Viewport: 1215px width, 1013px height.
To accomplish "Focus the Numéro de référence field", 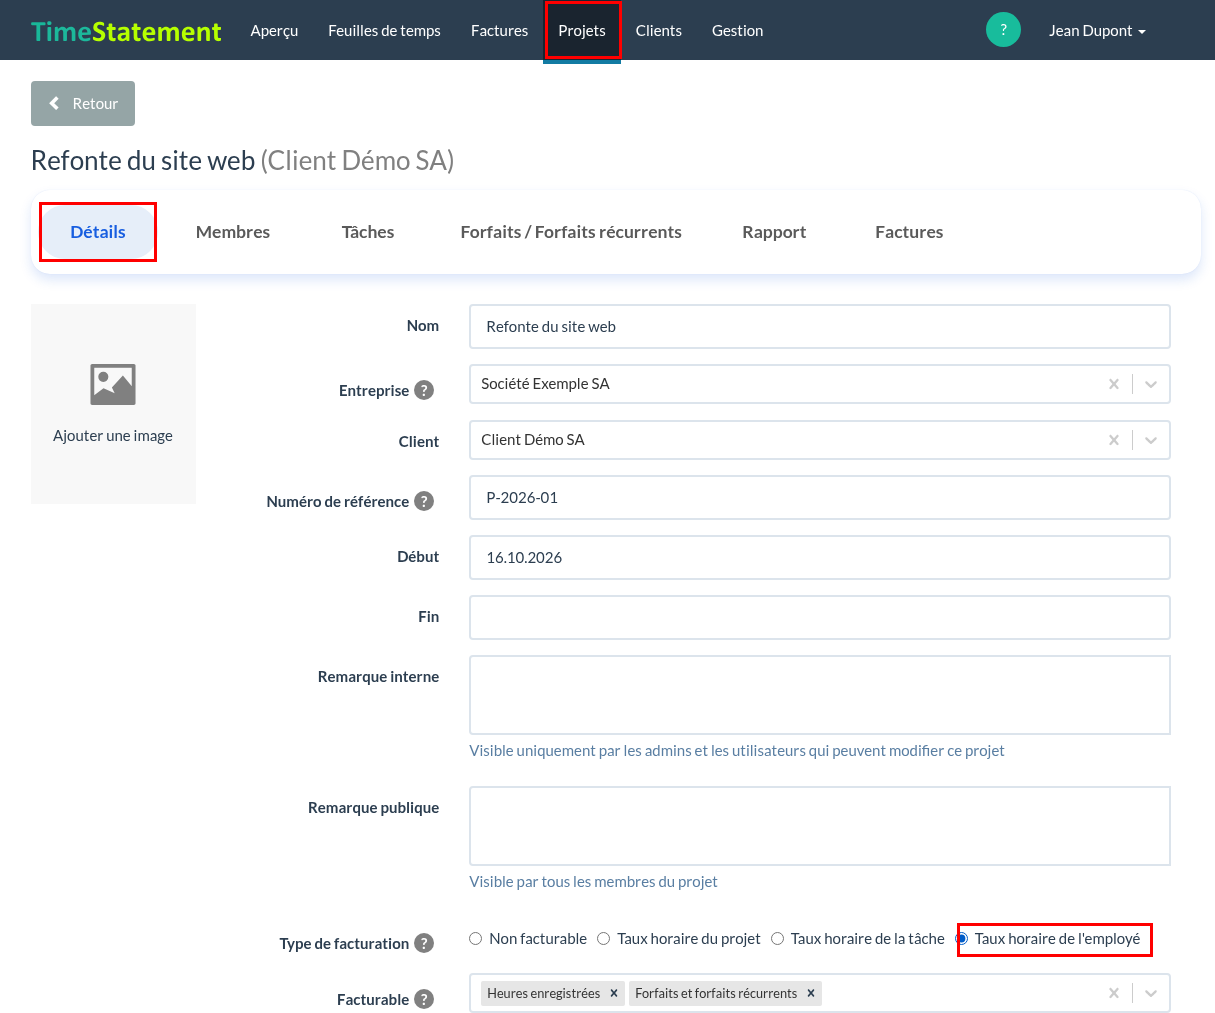I will (x=820, y=498).
